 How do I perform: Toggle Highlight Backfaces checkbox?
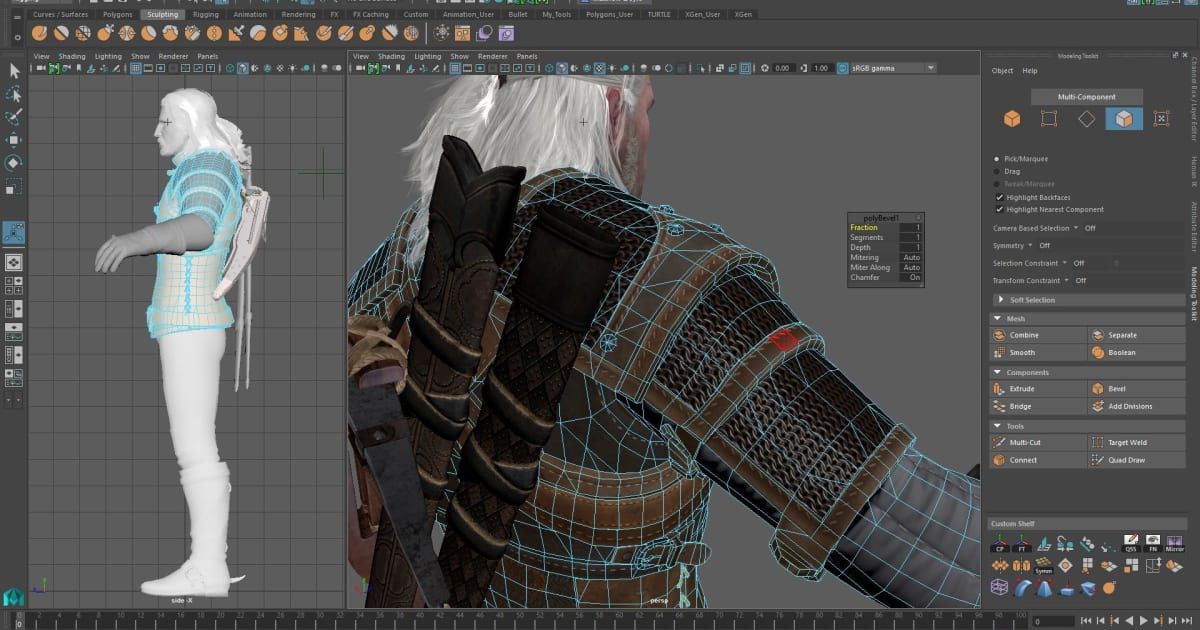tap(999, 197)
